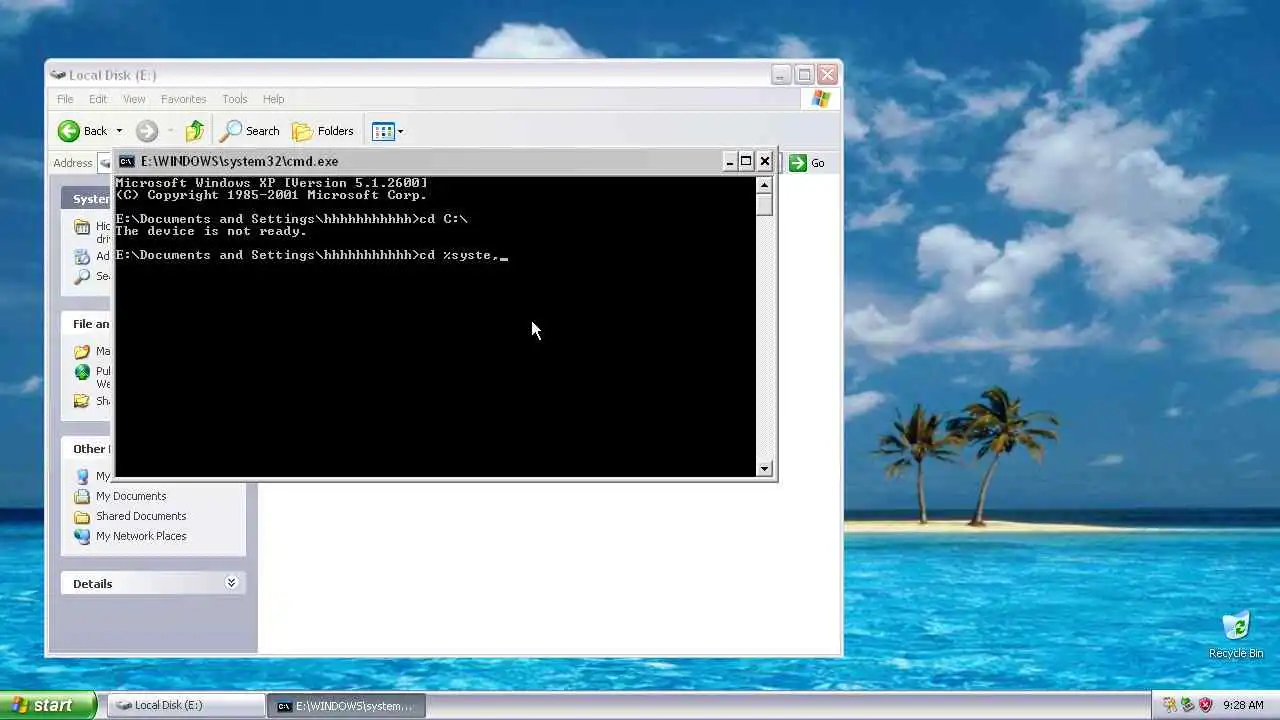Image resolution: width=1280 pixels, height=720 pixels.
Task: Click the Share this folder icon
Action: click(x=82, y=401)
